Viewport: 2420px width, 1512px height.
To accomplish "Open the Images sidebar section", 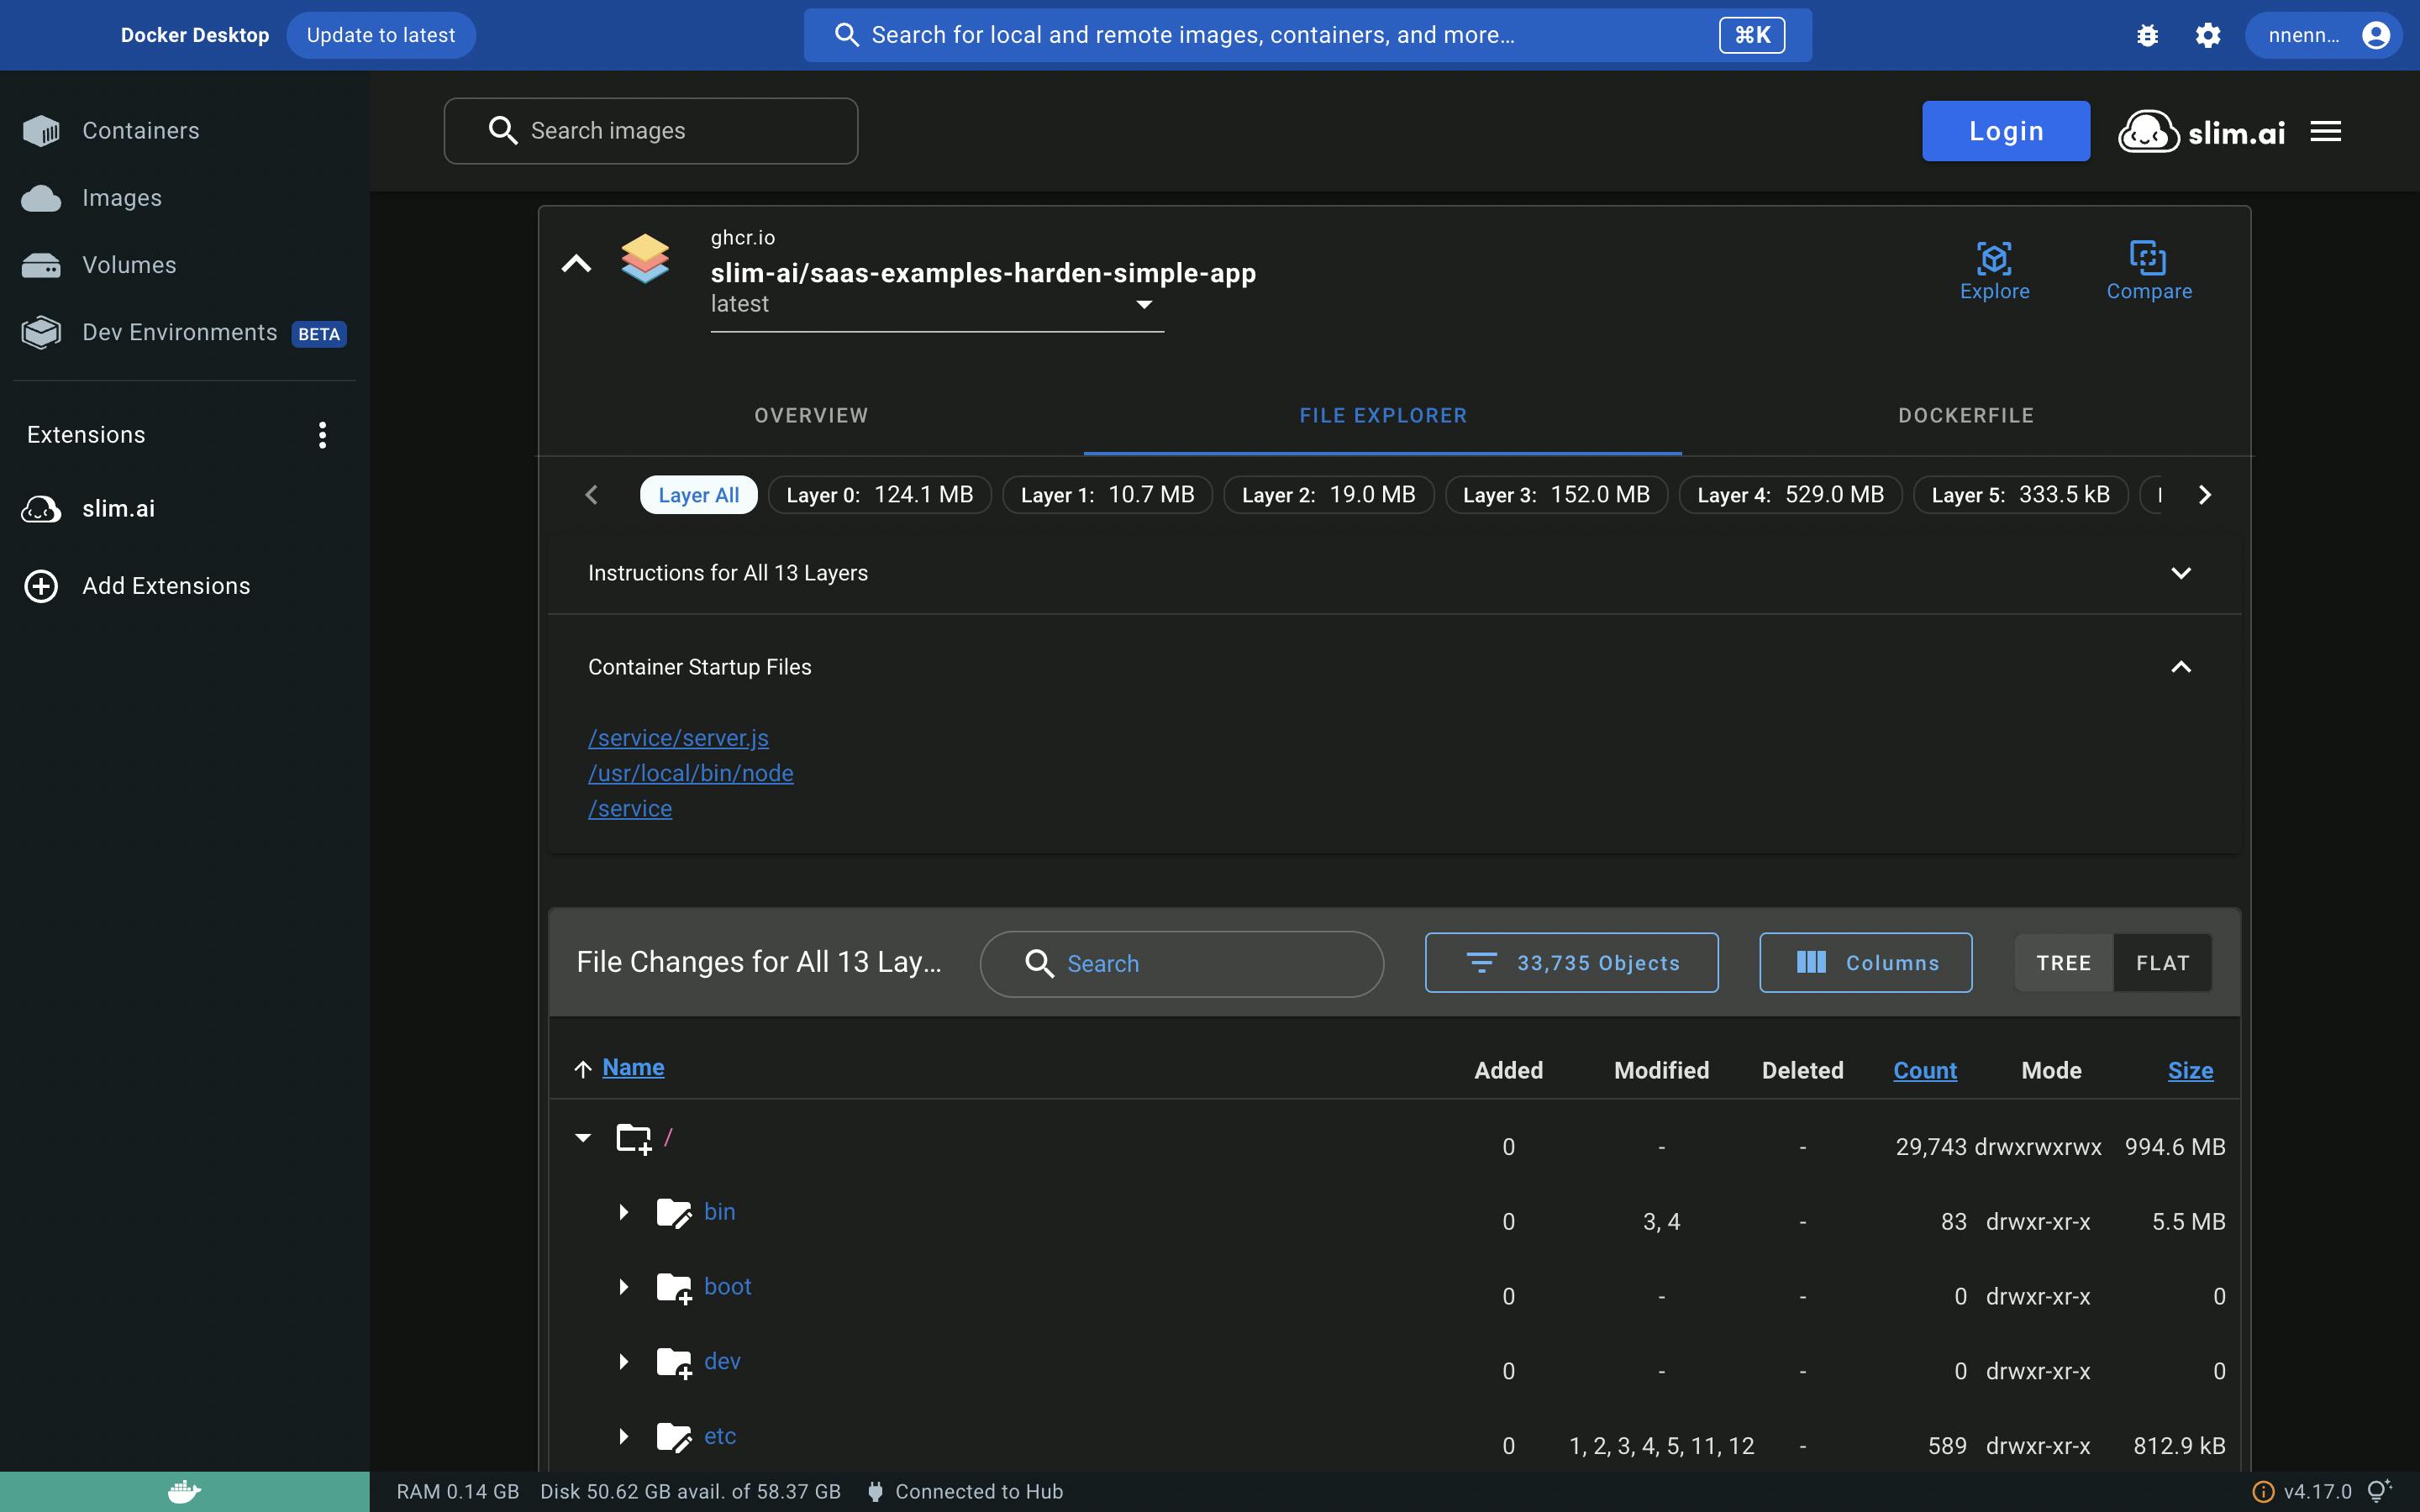I will point(185,198).
